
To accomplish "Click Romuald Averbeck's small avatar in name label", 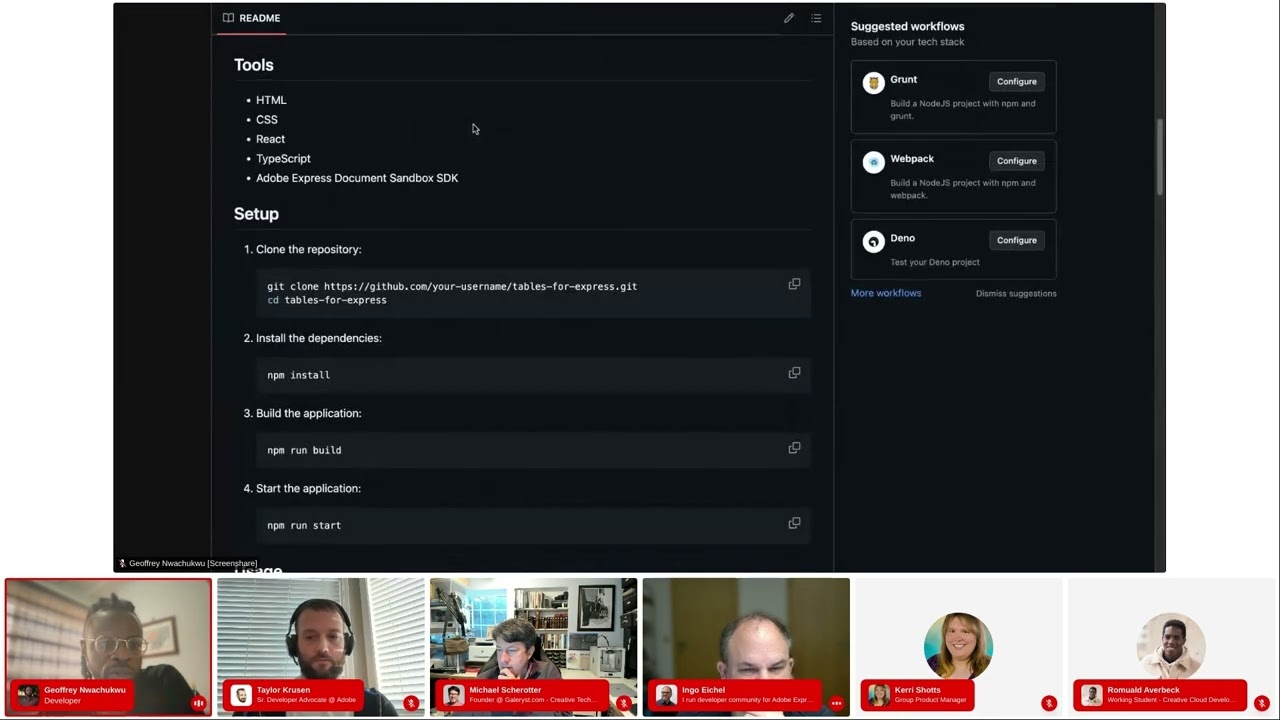I will [1092, 695].
